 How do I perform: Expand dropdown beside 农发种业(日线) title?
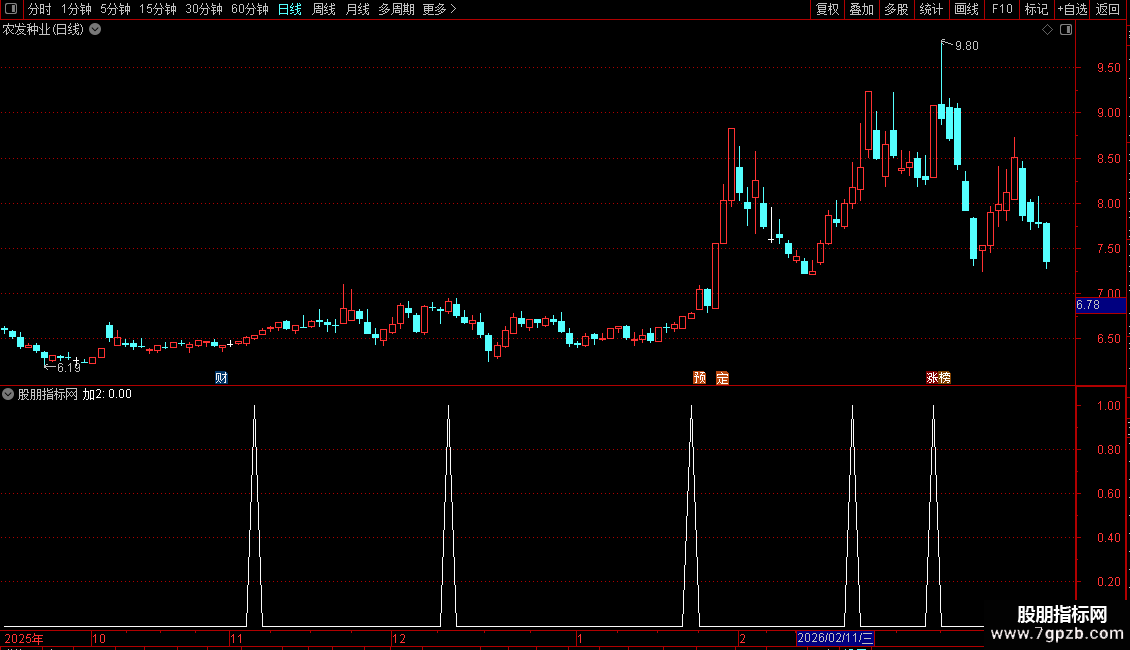coord(95,30)
